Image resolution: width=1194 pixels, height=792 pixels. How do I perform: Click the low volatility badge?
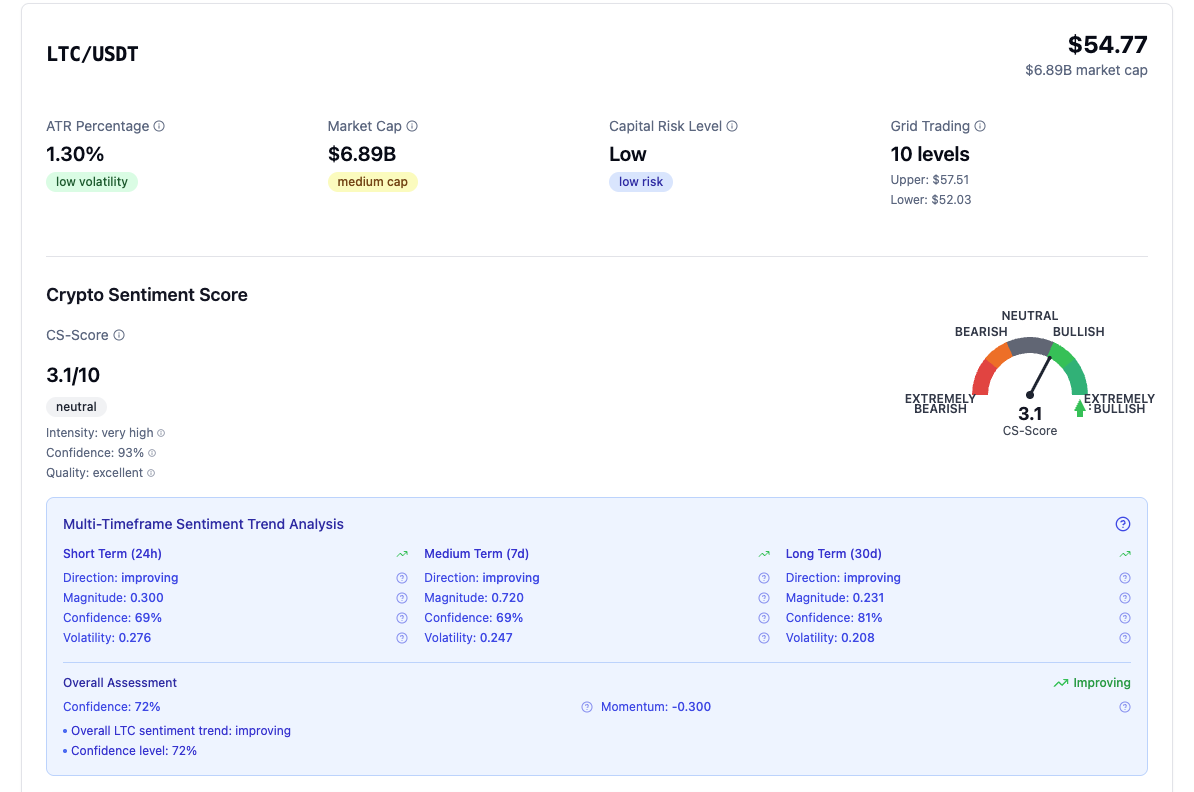click(x=91, y=182)
